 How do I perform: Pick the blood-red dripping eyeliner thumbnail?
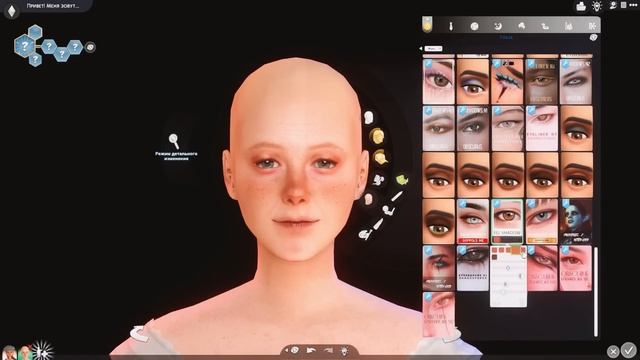click(x=507, y=81)
